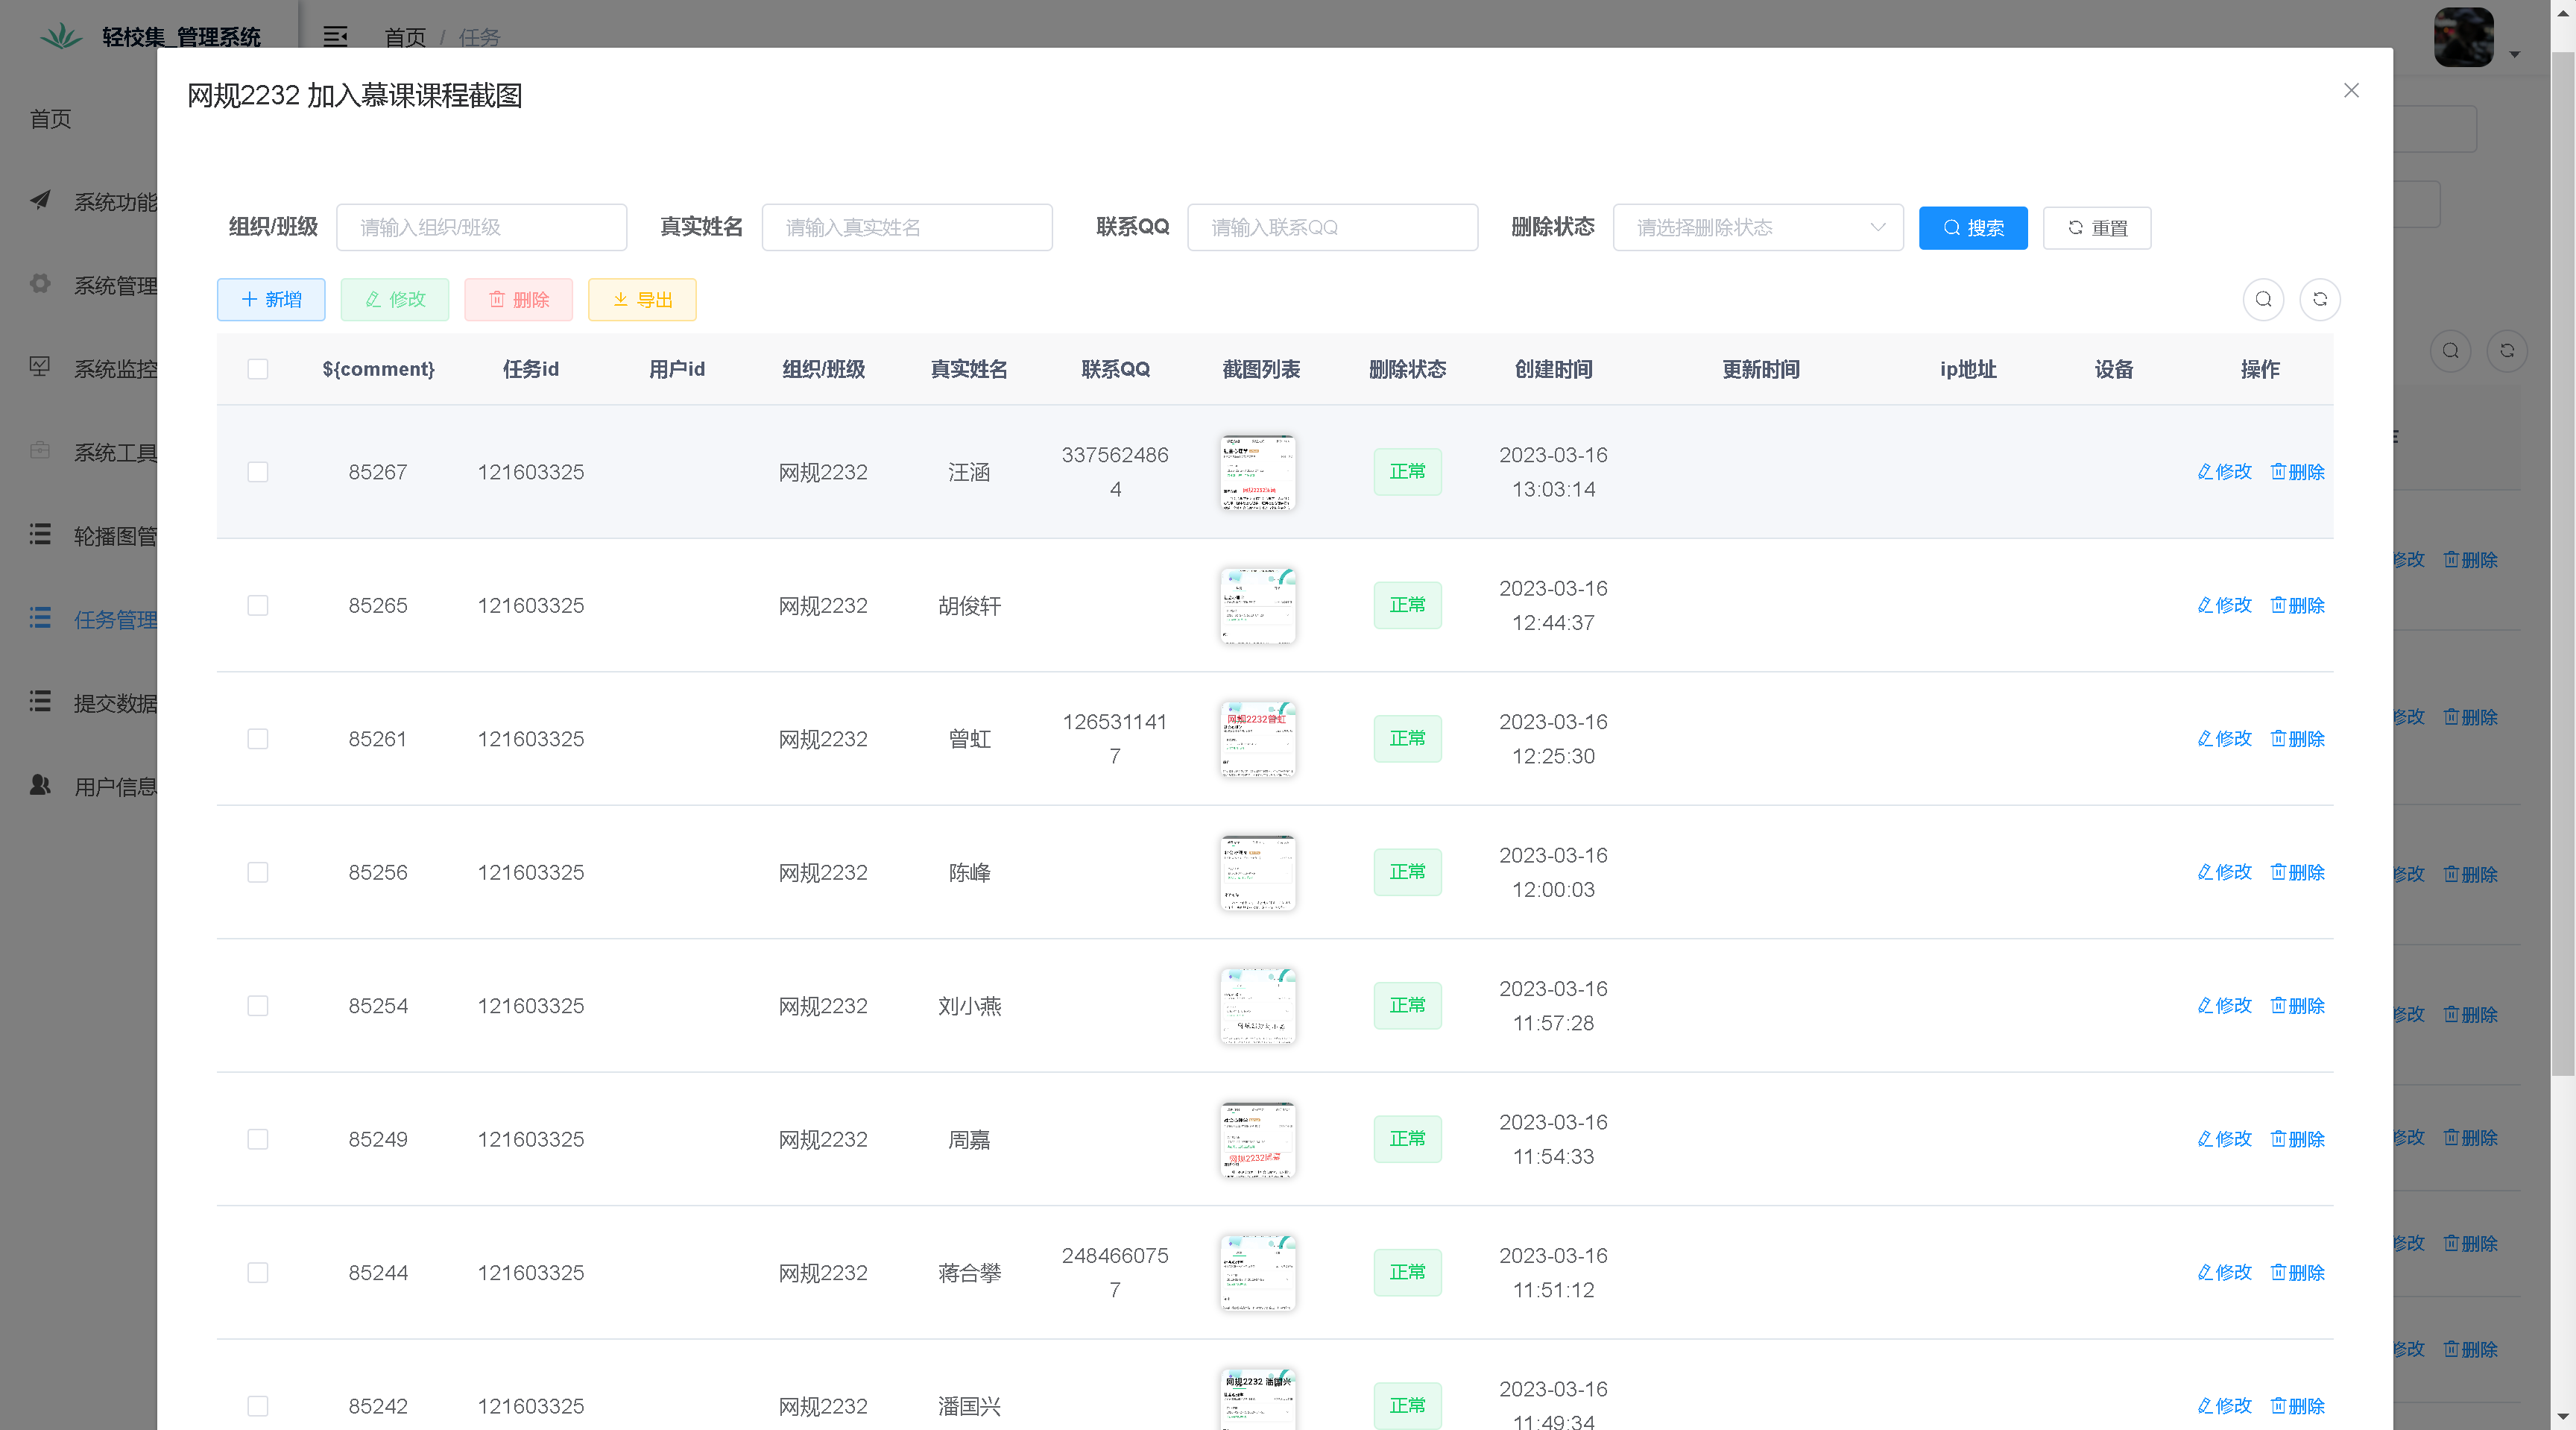Collapse the sidebar with the hamburger icon
The image size is (2576, 1430).
click(335, 37)
